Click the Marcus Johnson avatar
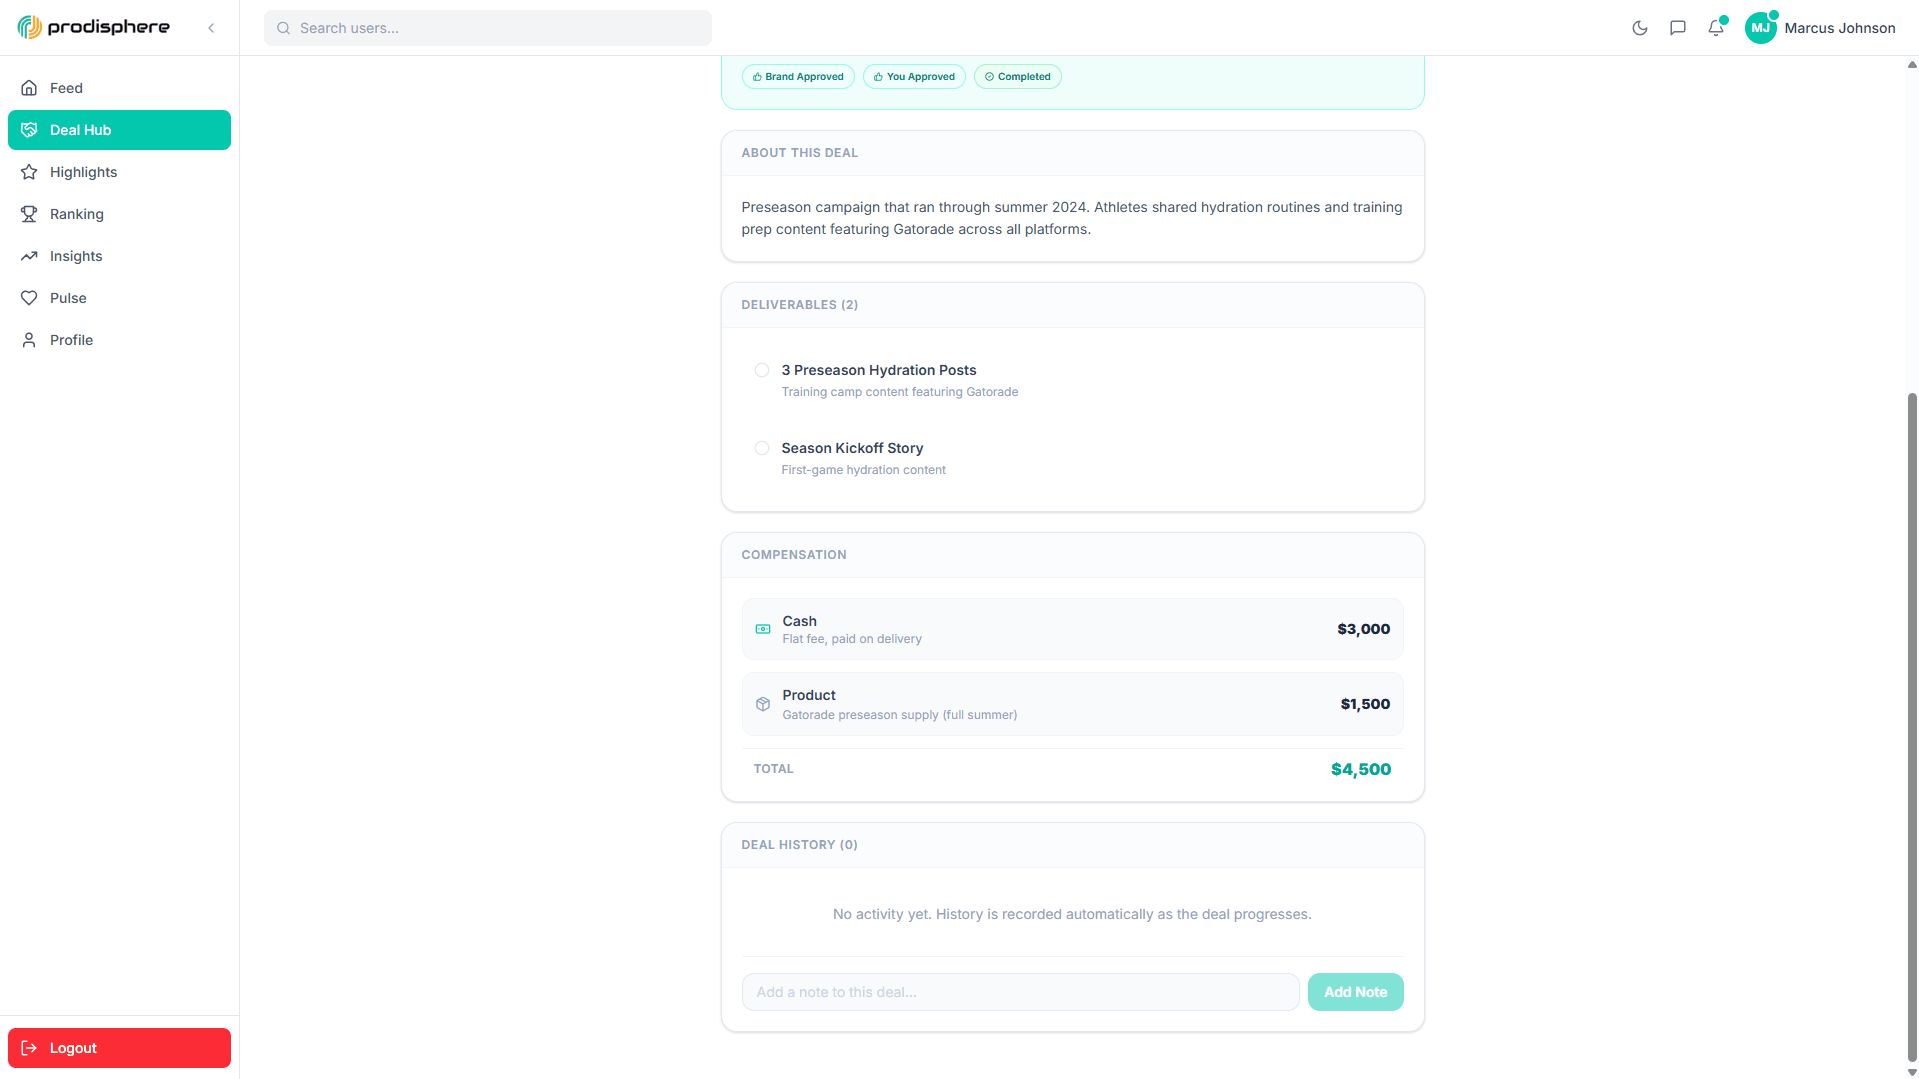 click(x=1760, y=28)
